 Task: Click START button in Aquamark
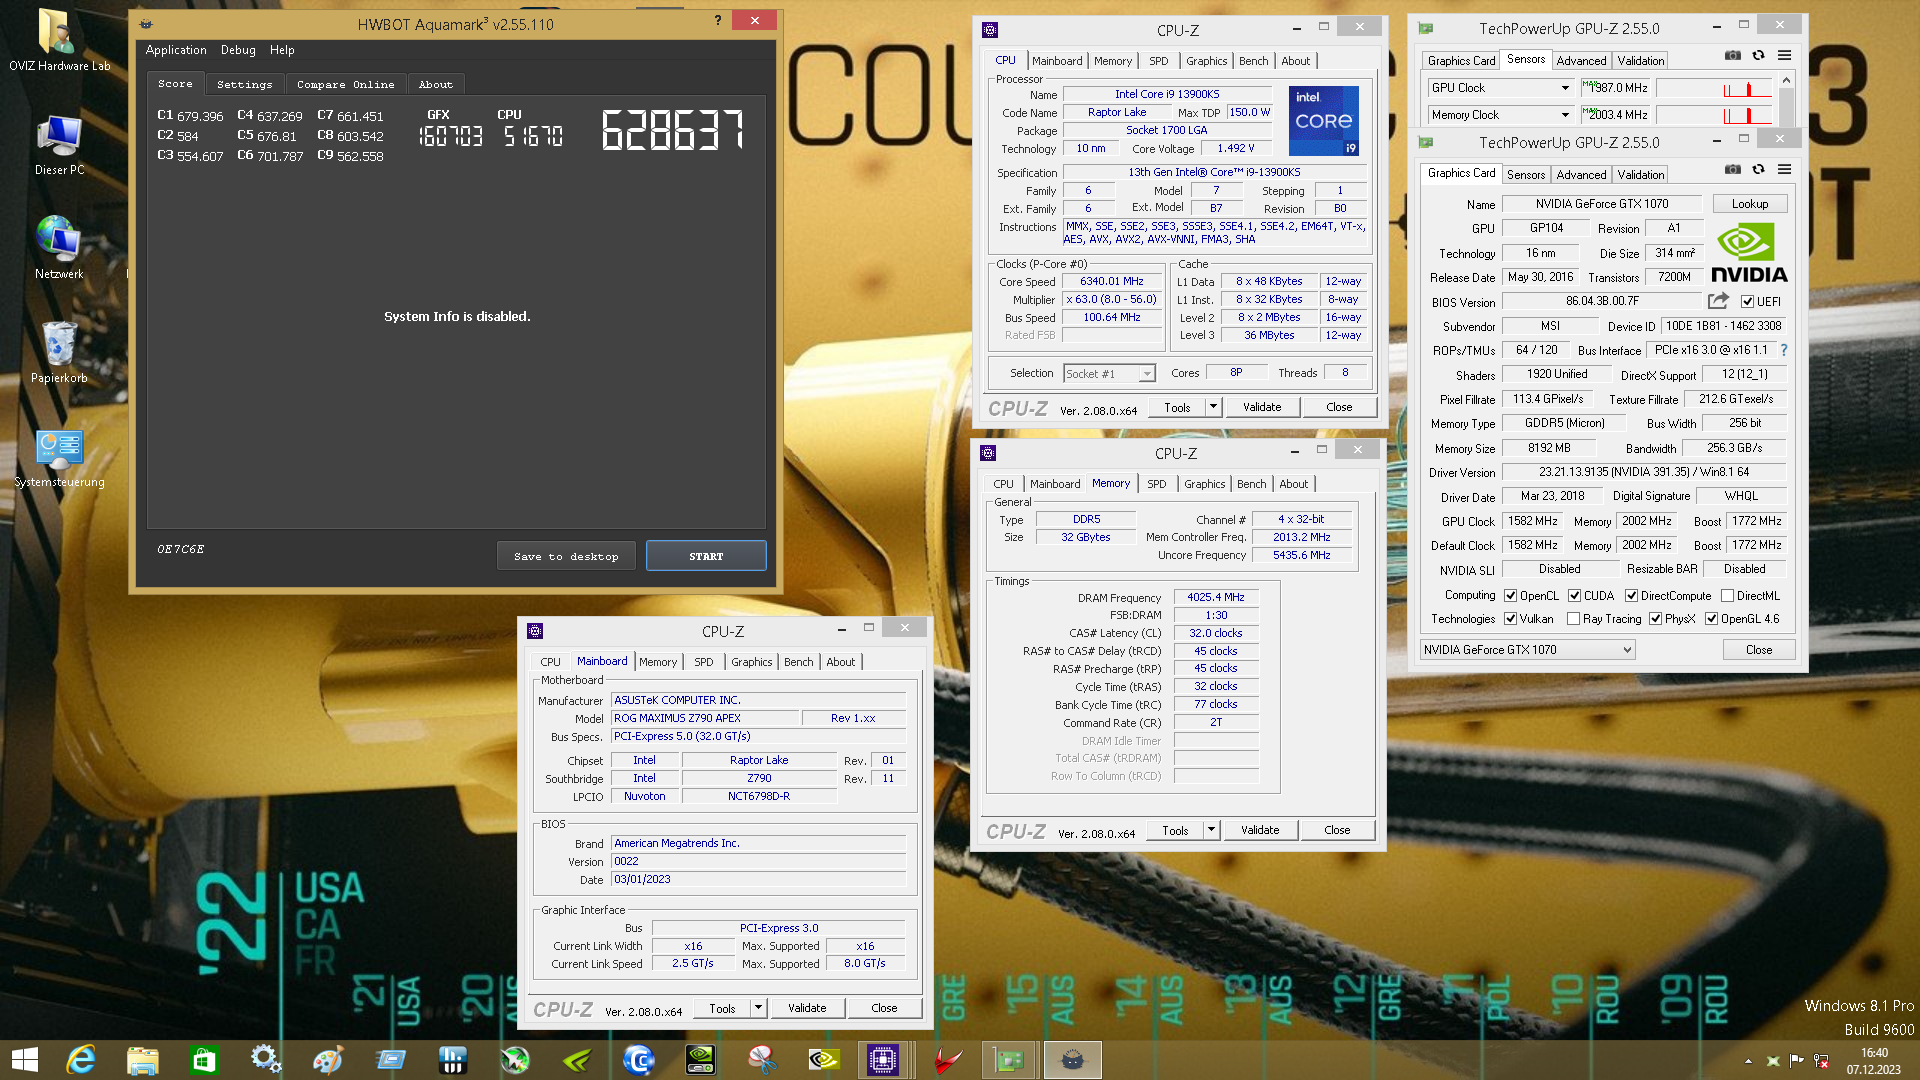706,556
